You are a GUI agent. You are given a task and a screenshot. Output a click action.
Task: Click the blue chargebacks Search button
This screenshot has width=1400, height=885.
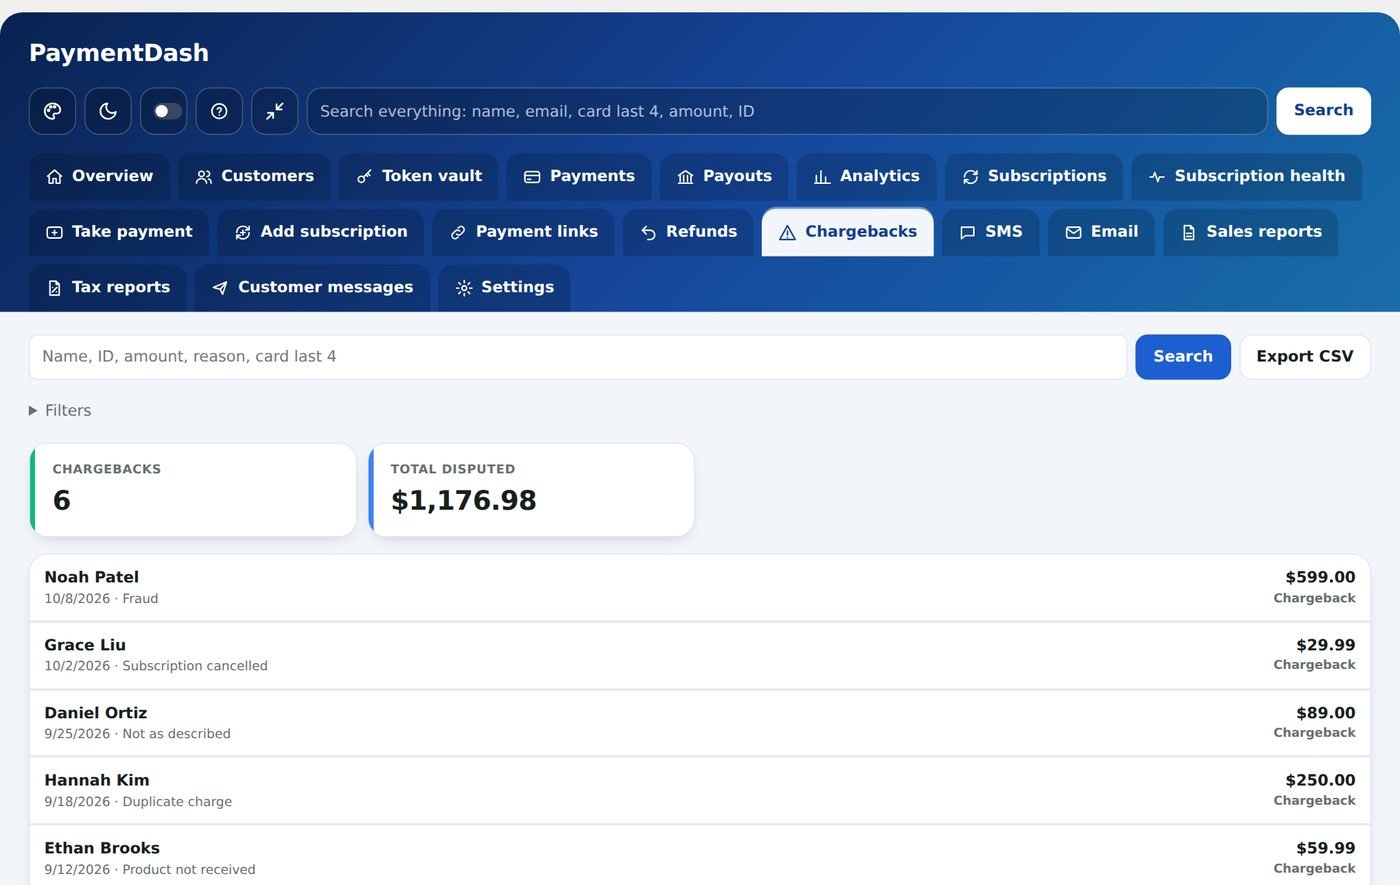(1183, 357)
